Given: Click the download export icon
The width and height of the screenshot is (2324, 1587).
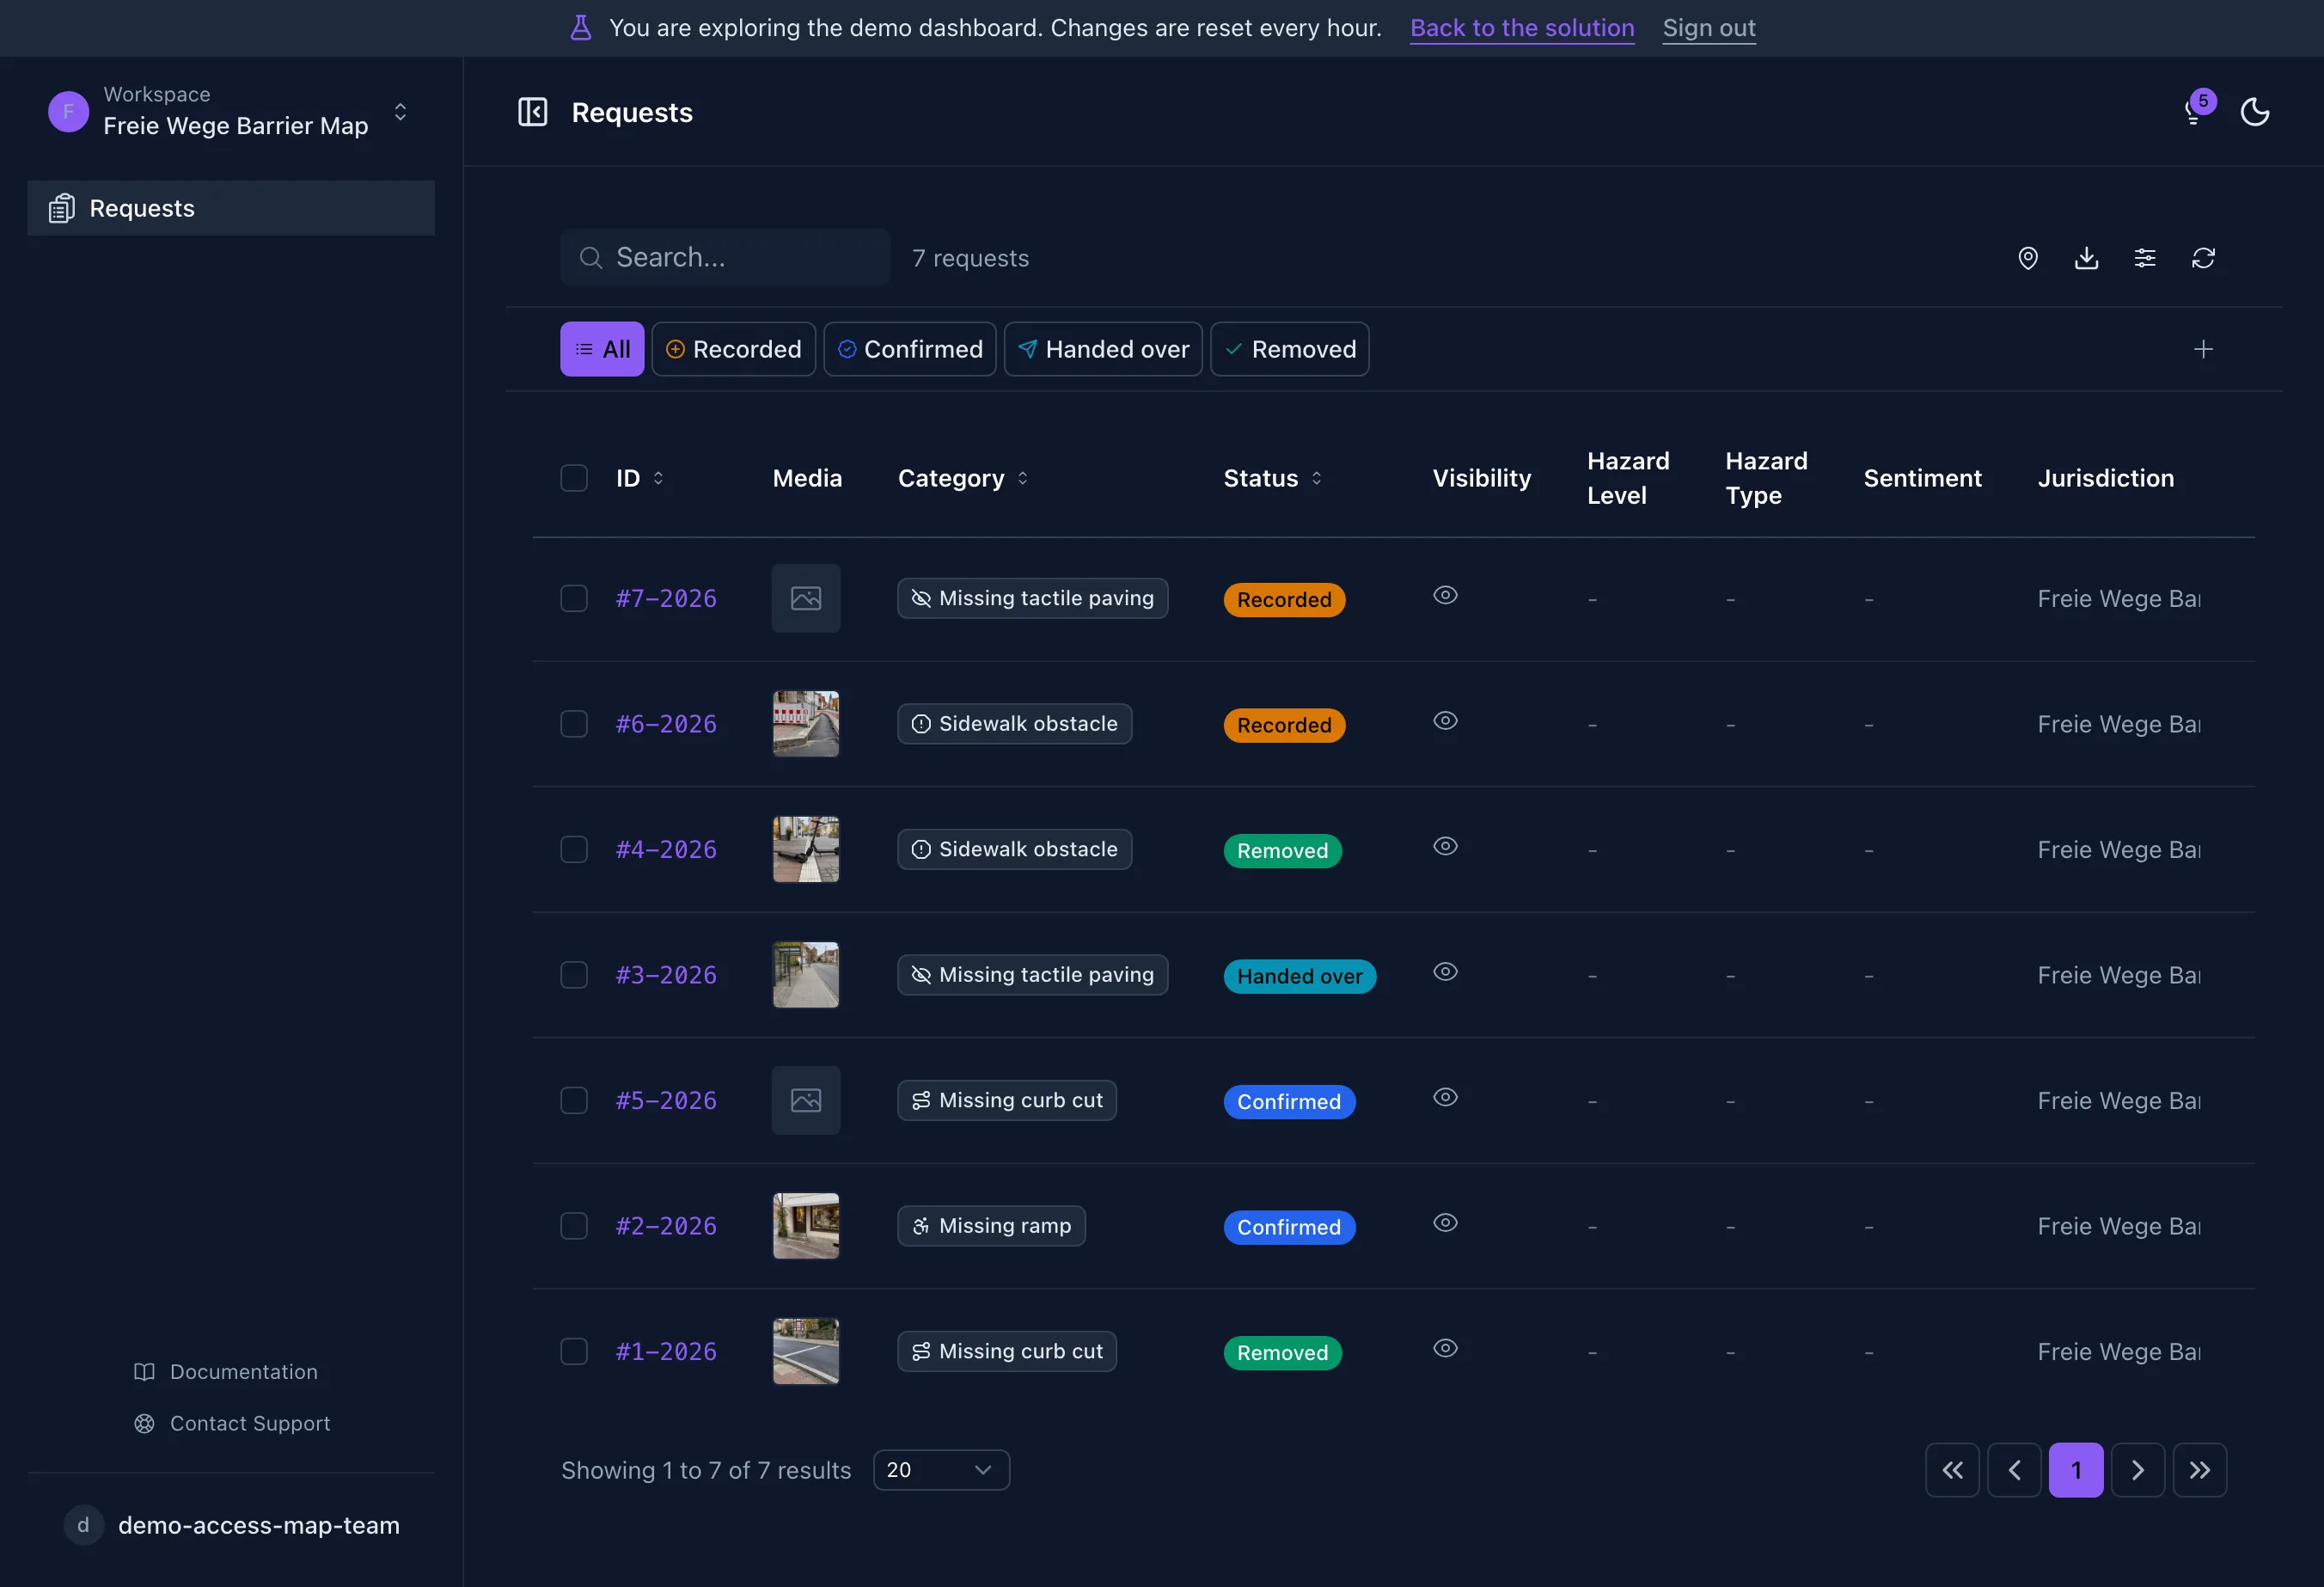Looking at the screenshot, I should (x=2086, y=258).
